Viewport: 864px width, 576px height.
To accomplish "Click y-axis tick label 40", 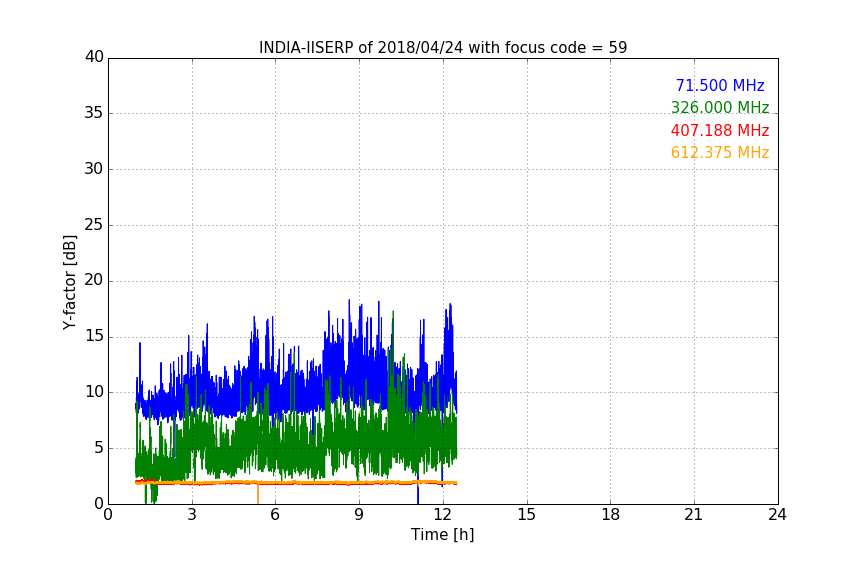I will coord(94,57).
